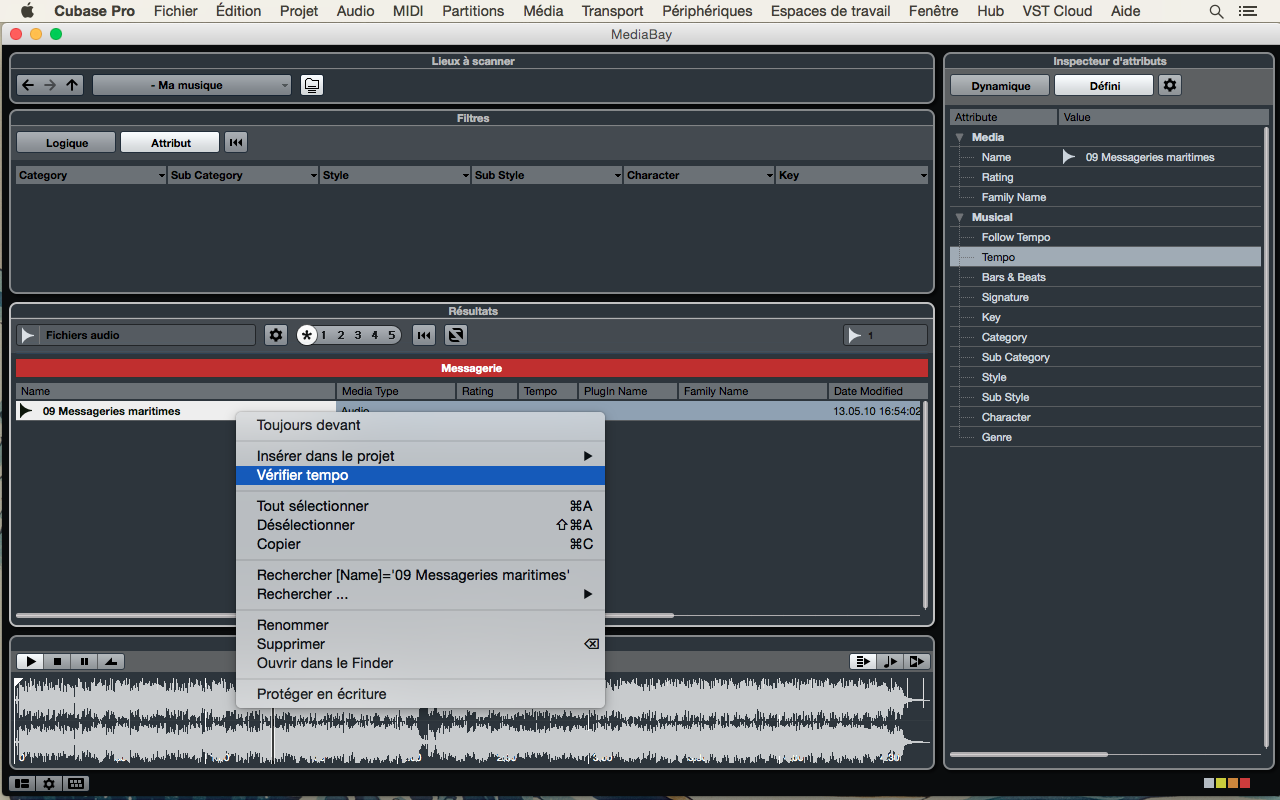The height and width of the screenshot is (800, 1280).
Task: Select Ouvrir dans le Finder
Action: 420,663
